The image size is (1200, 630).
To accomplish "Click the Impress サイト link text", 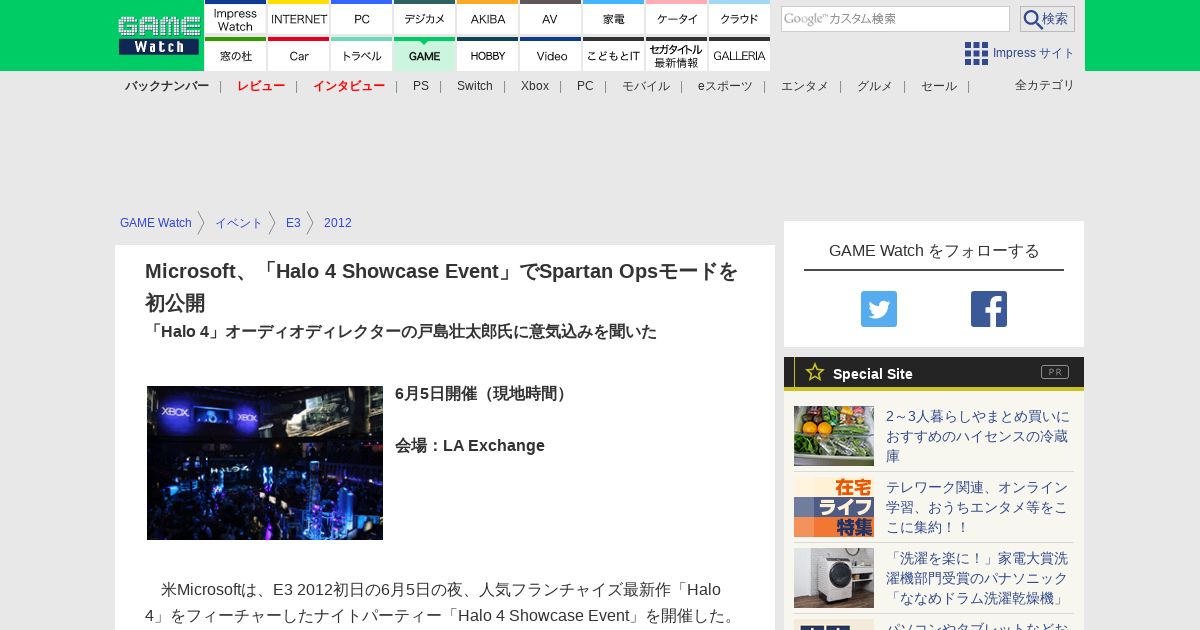I will tap(1034, 54).
